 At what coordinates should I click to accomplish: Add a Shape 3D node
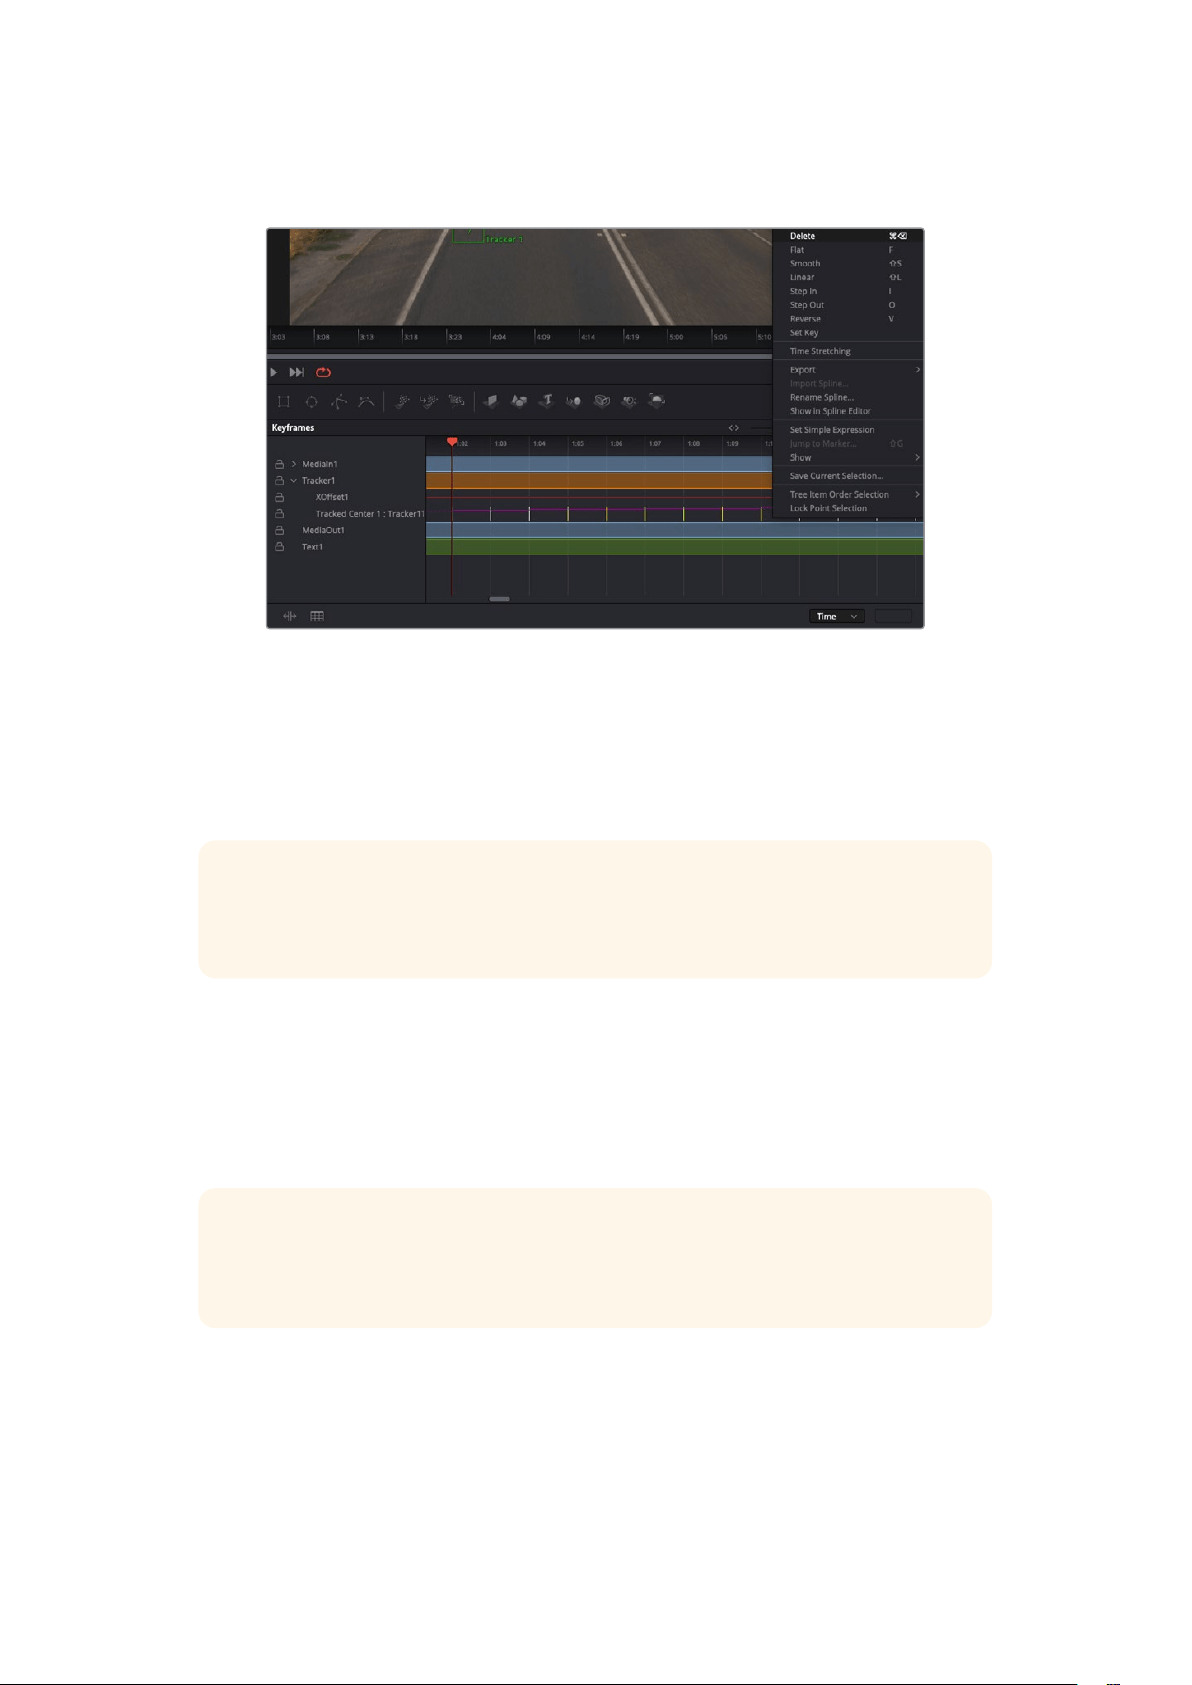pyautogui.click(x=519, y=401)
